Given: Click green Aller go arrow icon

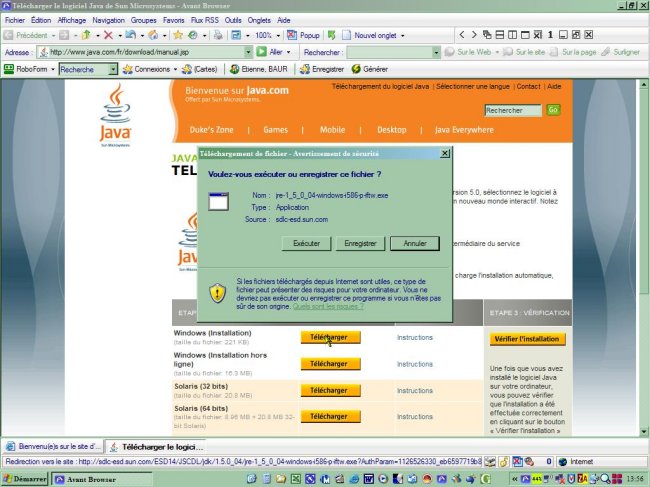Looking at the screenshot, I should [261, 52].
